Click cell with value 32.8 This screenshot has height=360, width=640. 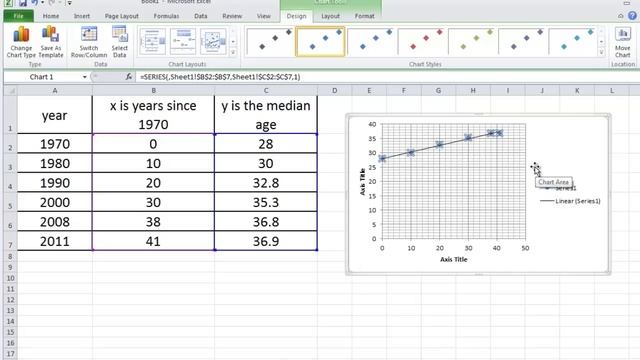tap(266, 182)
